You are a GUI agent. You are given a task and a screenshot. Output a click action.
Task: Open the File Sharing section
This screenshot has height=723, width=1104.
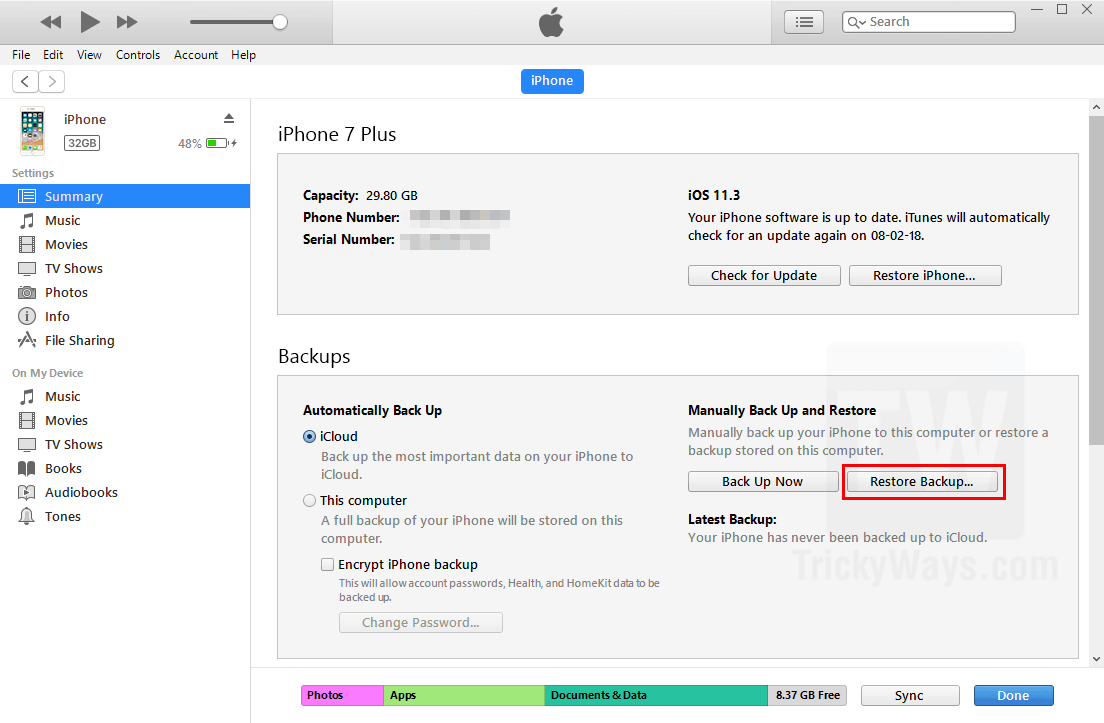tap(78, 340)
